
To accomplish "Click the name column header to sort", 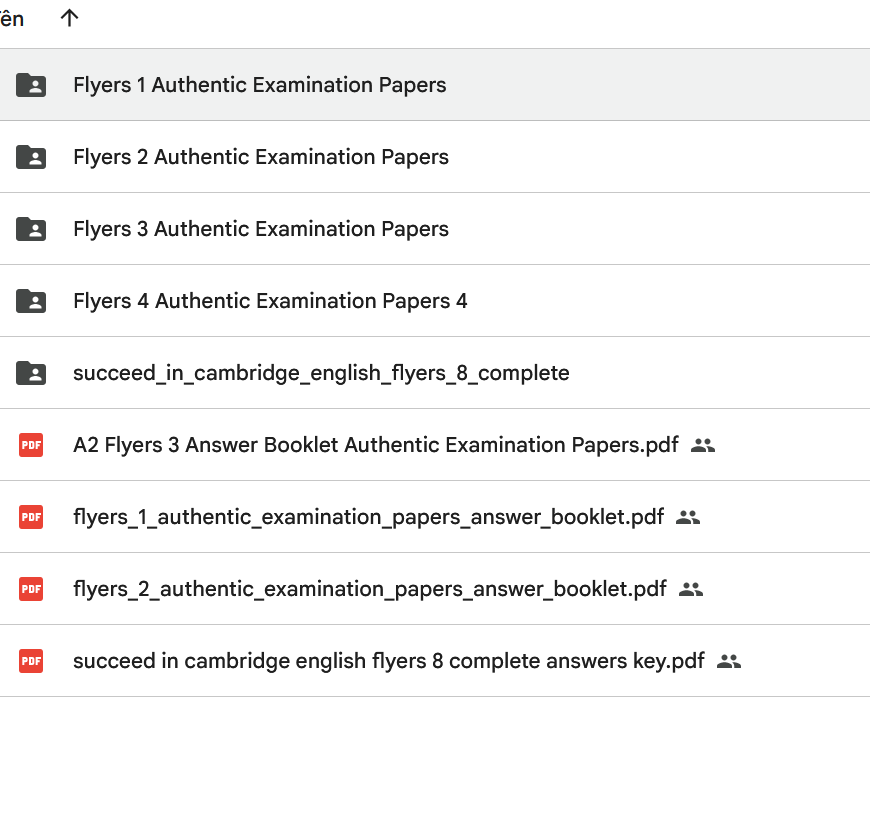I will coord(12,18).
